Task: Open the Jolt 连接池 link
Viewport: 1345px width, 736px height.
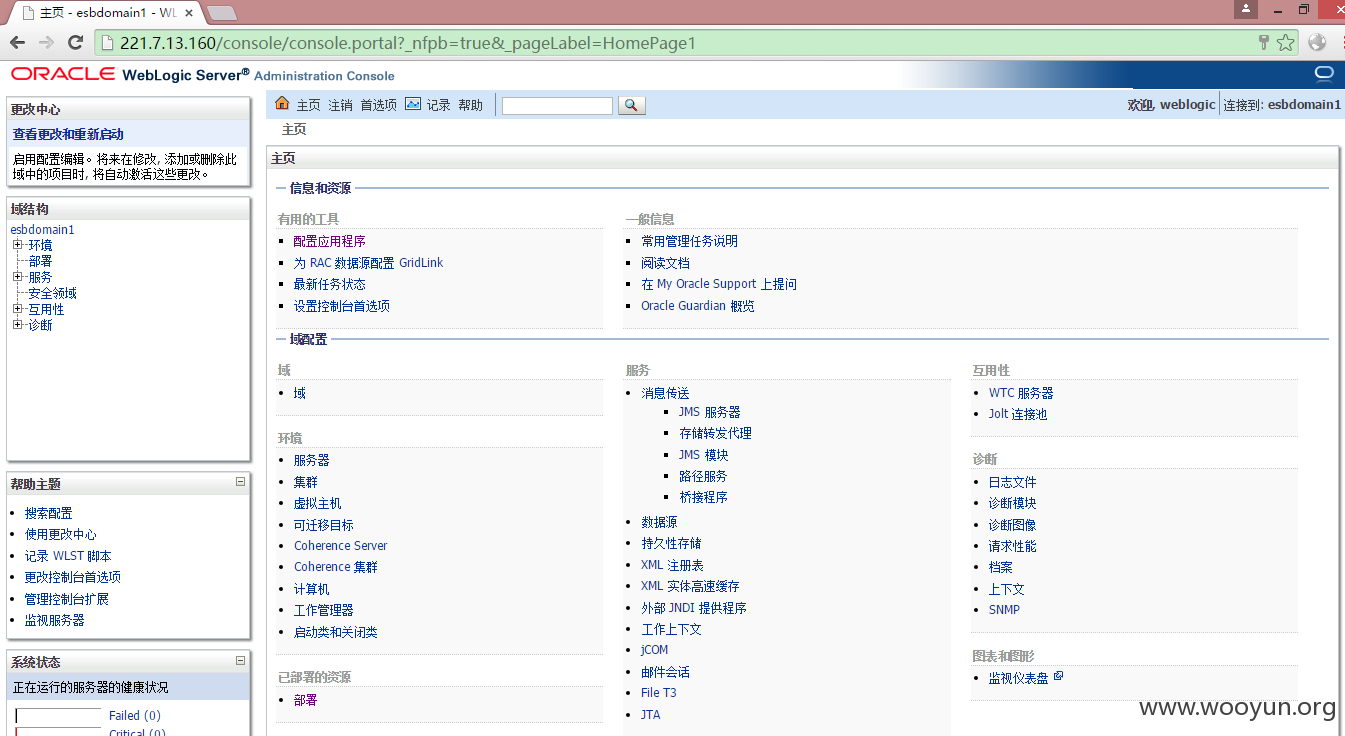Action: point(1017,414)
